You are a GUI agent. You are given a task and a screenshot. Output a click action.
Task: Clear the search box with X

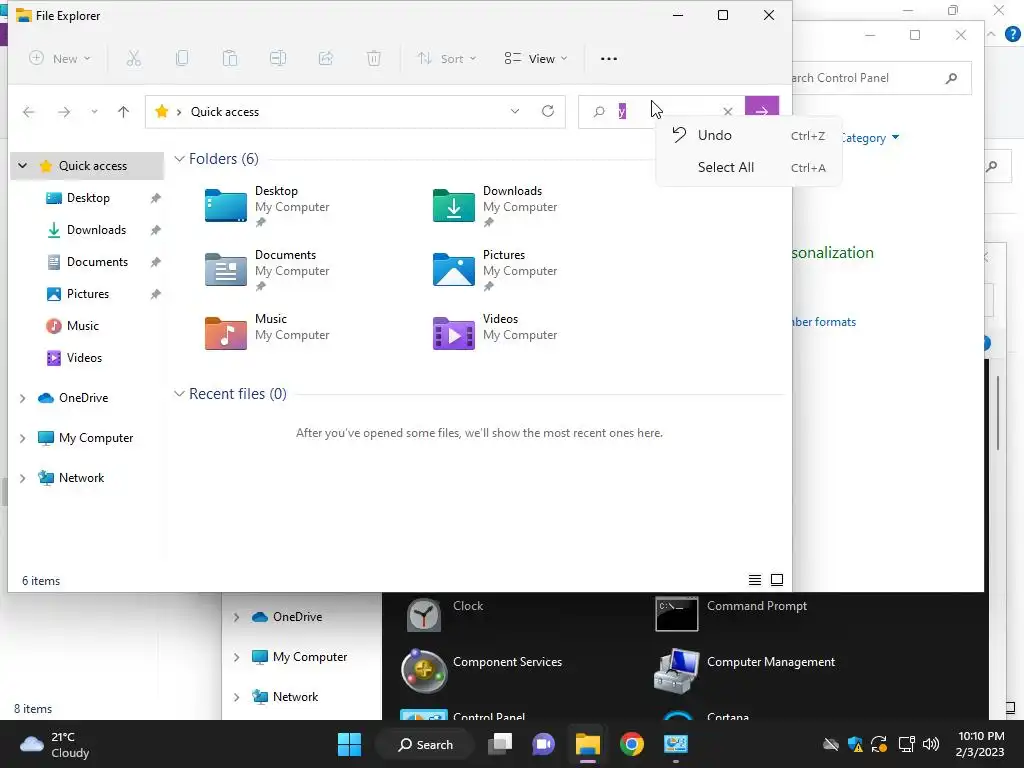[x=728, y=112]
